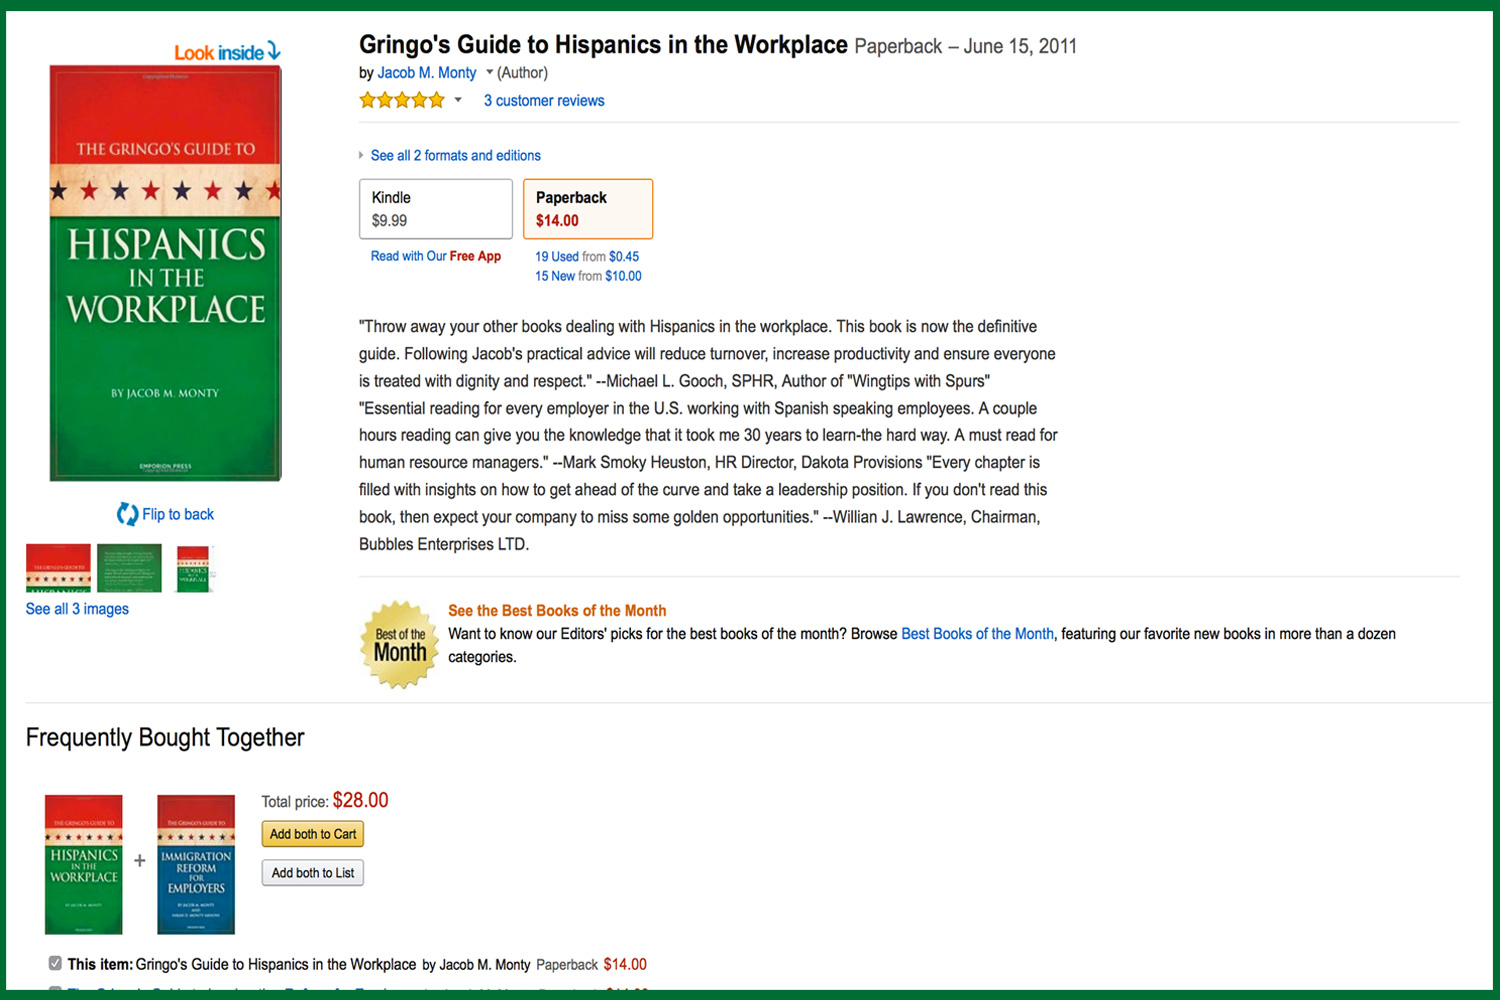Select the green back cover thumbnail
The width and height of the screenshot is (1500, 1000).
[129, 568]
